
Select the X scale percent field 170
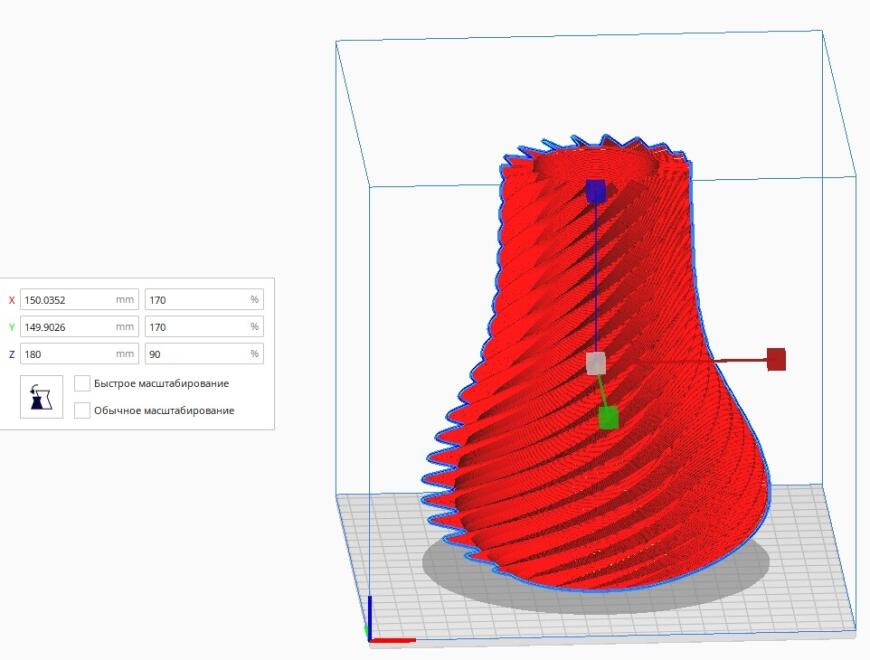(x=204, y=299)
